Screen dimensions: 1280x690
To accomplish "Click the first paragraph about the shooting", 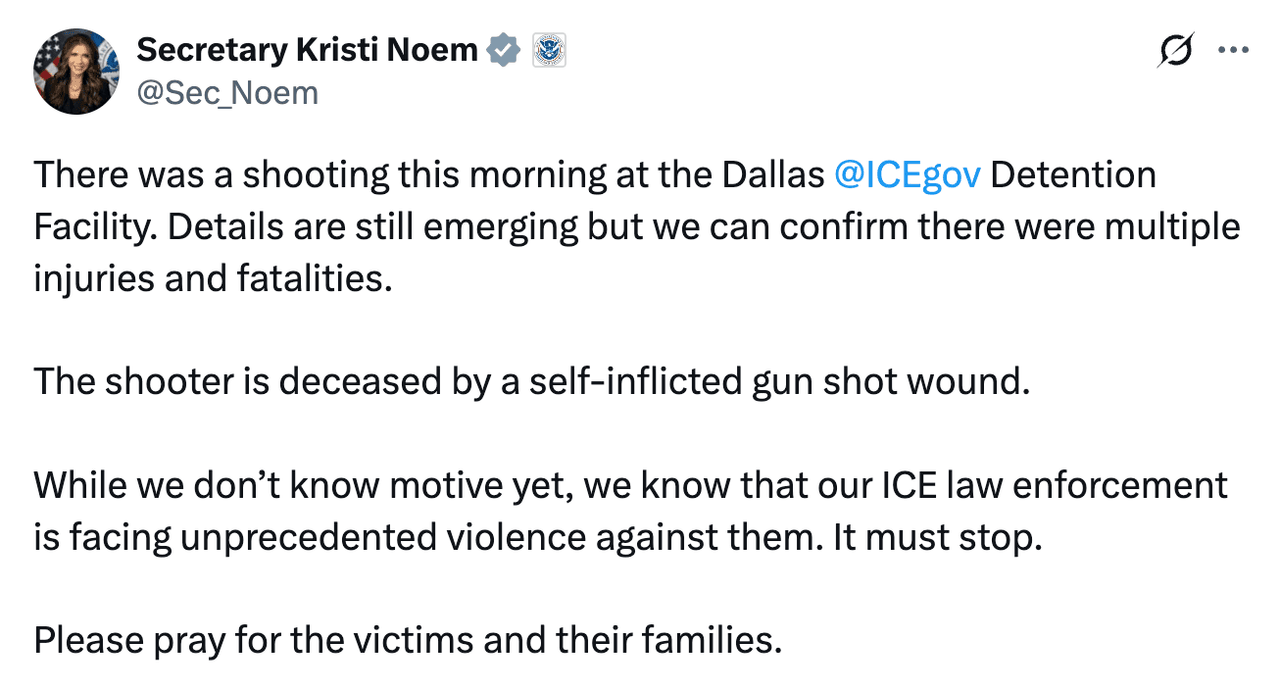I will pos(600,226).
